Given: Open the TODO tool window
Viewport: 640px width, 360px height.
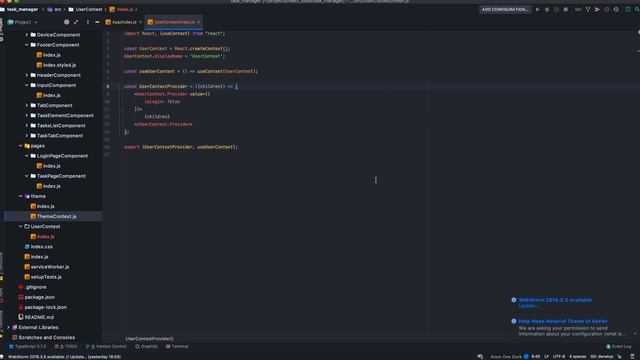Looking at the screenshot, I should click(66, 347).
